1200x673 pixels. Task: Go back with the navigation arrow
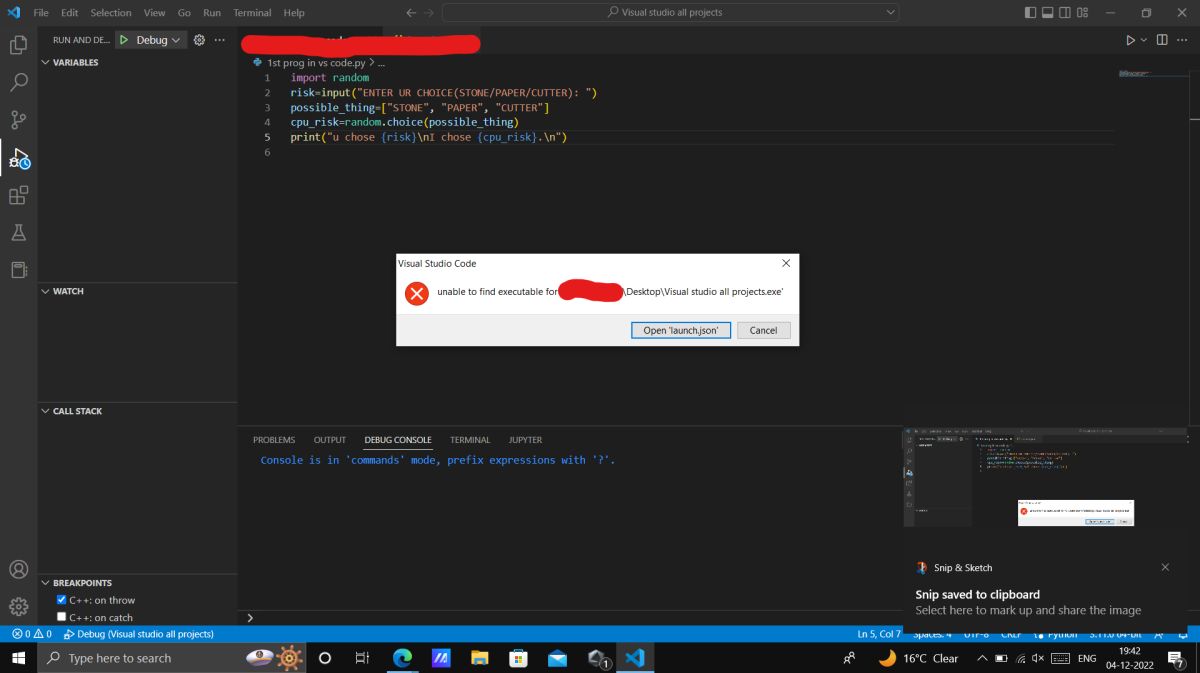(x=412, y=13)
